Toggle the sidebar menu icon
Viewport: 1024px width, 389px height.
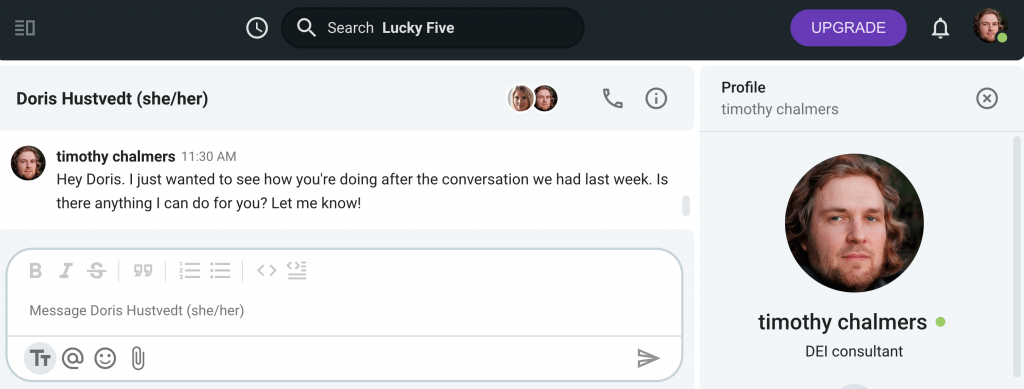pos(25,28)
